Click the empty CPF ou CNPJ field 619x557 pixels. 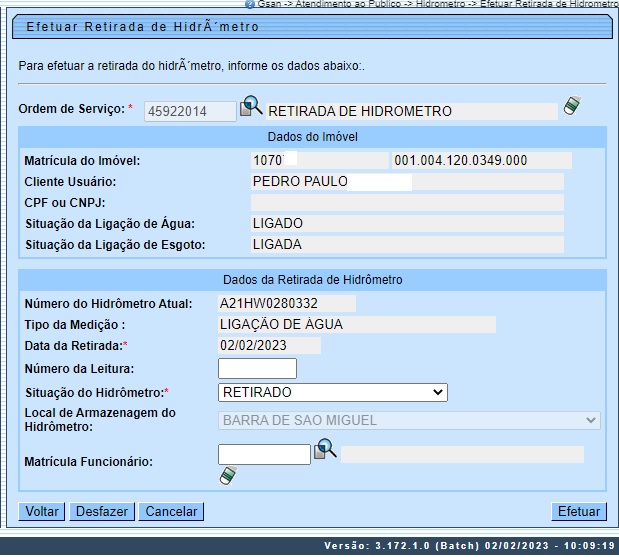406,203
